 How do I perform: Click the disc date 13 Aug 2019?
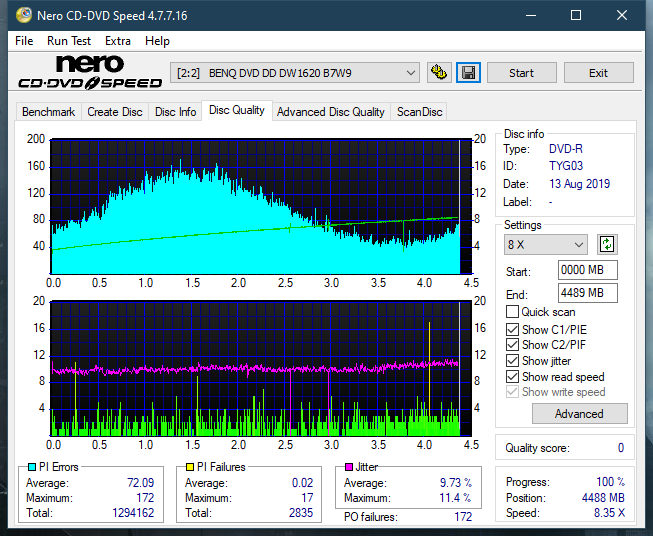[579, 184]
